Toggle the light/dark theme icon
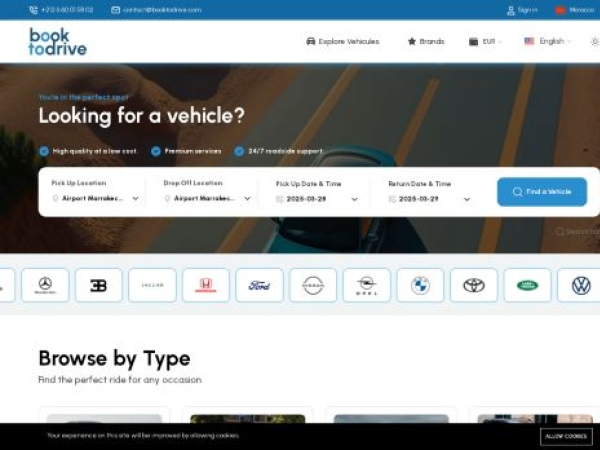 pos(595,41)
